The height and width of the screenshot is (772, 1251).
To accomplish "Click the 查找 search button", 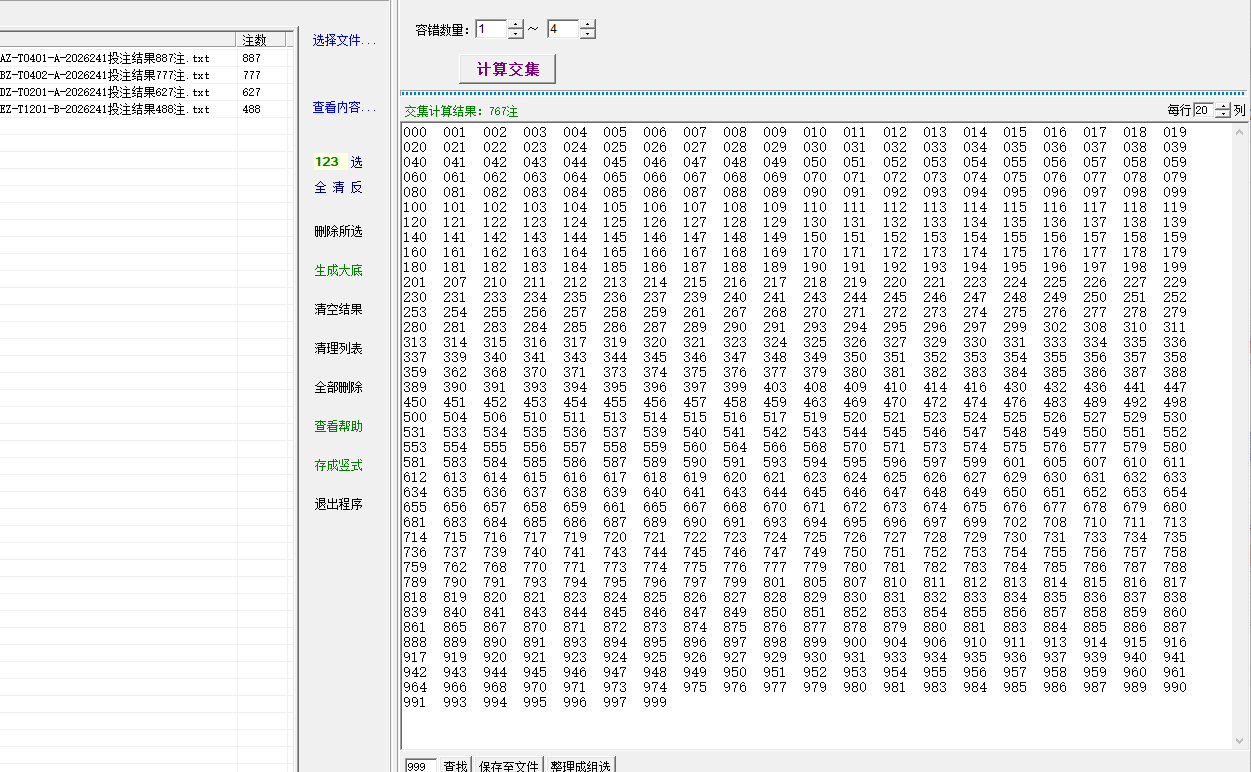I will [455, 765].
